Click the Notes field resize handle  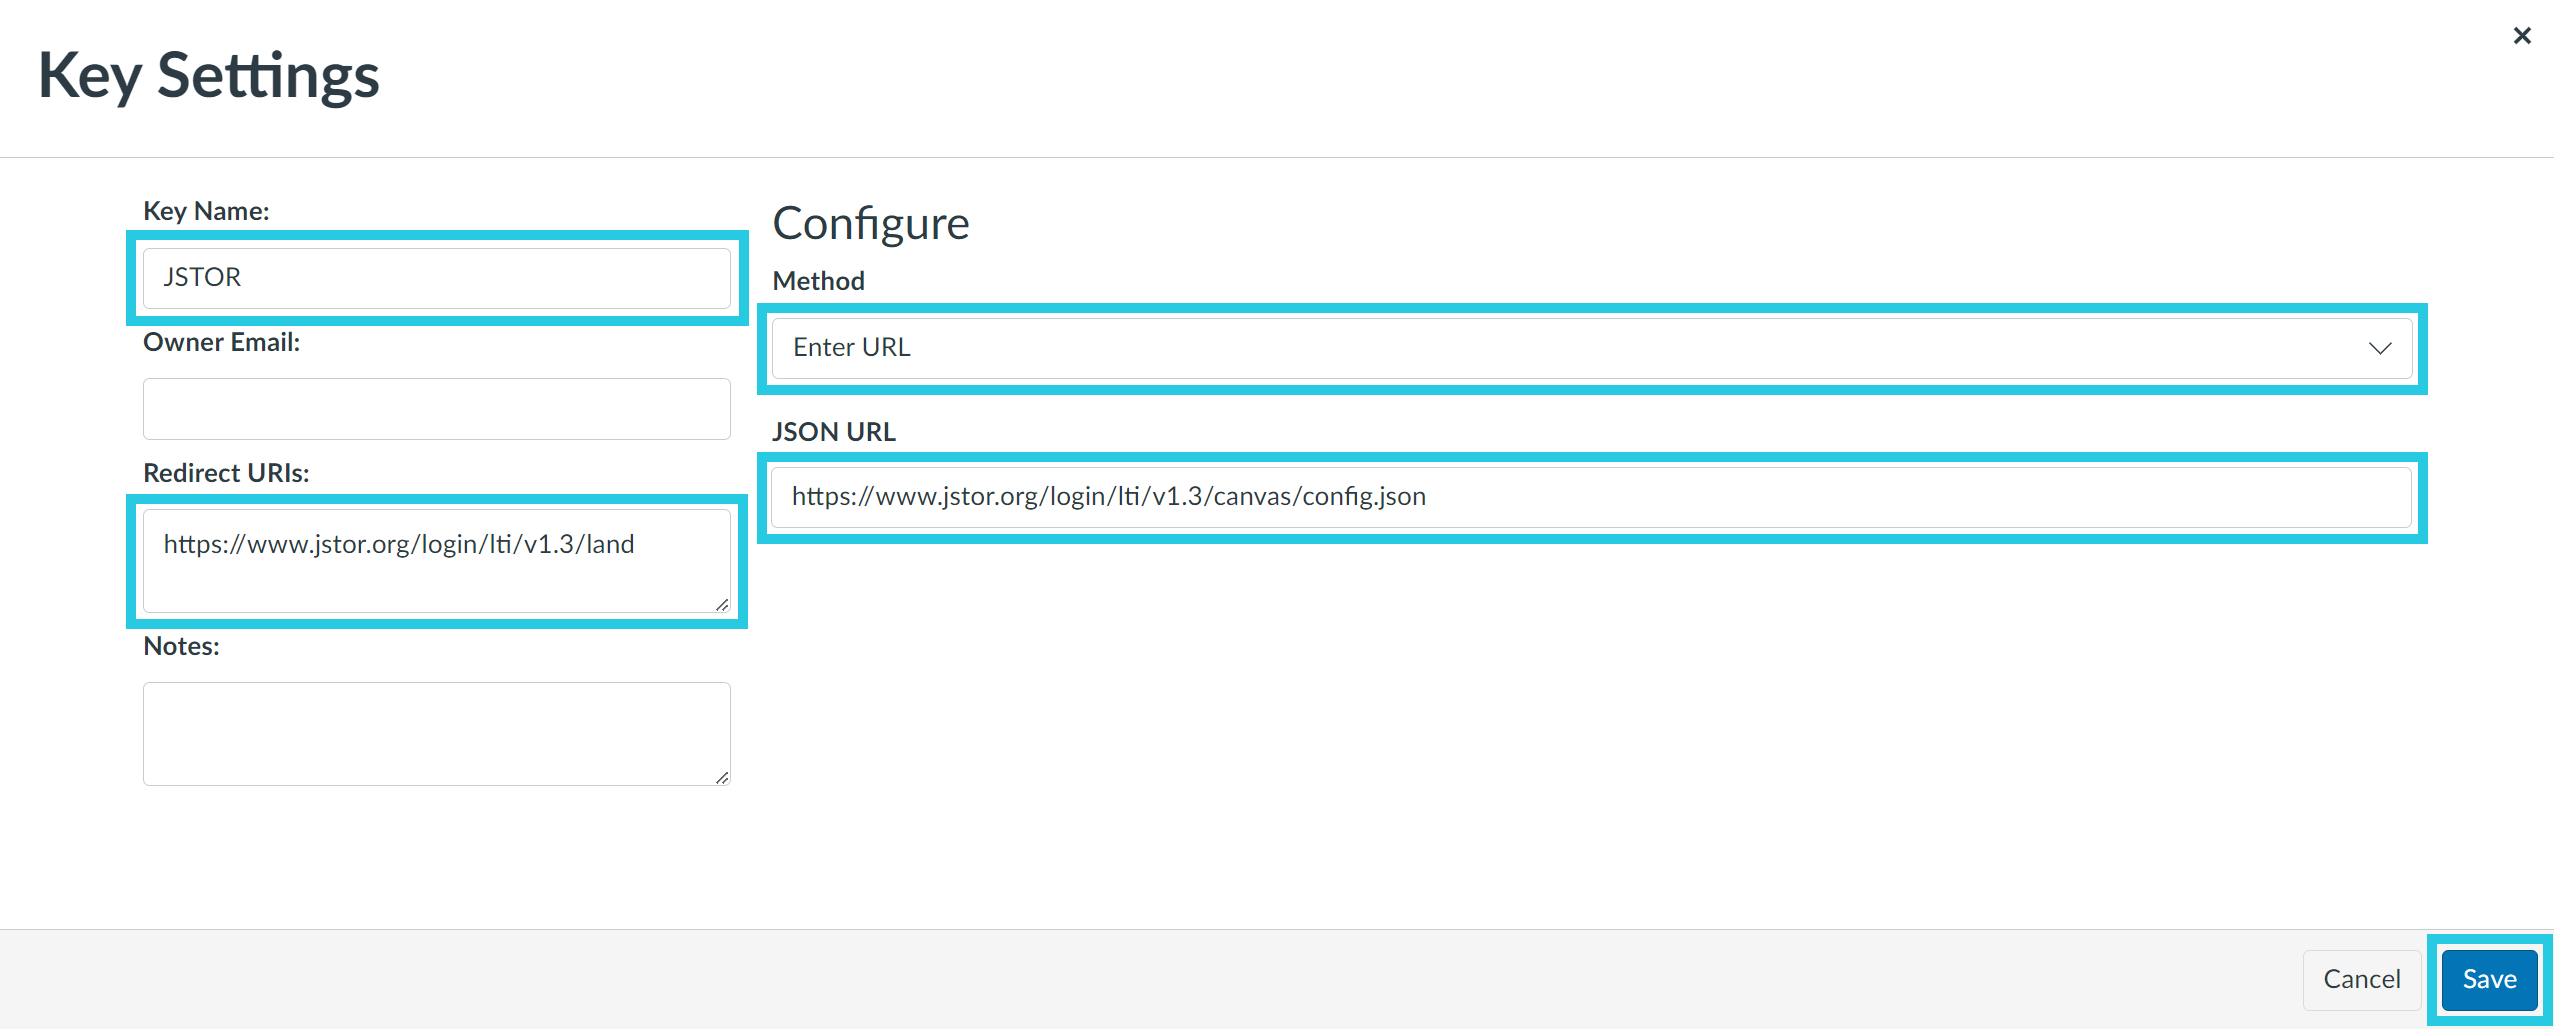click(x=722, y=778)
